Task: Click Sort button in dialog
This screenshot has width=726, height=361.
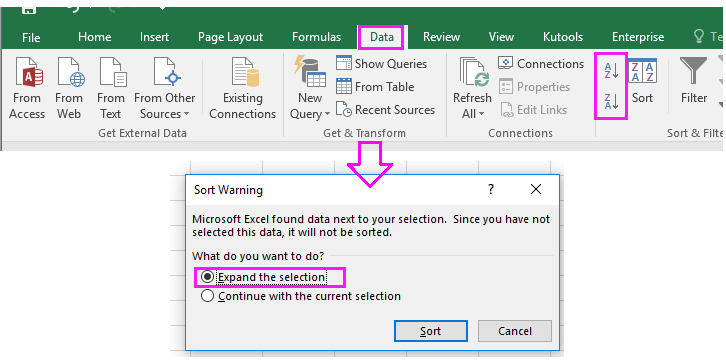Action: pyautogui.click(x=431, y=331)
